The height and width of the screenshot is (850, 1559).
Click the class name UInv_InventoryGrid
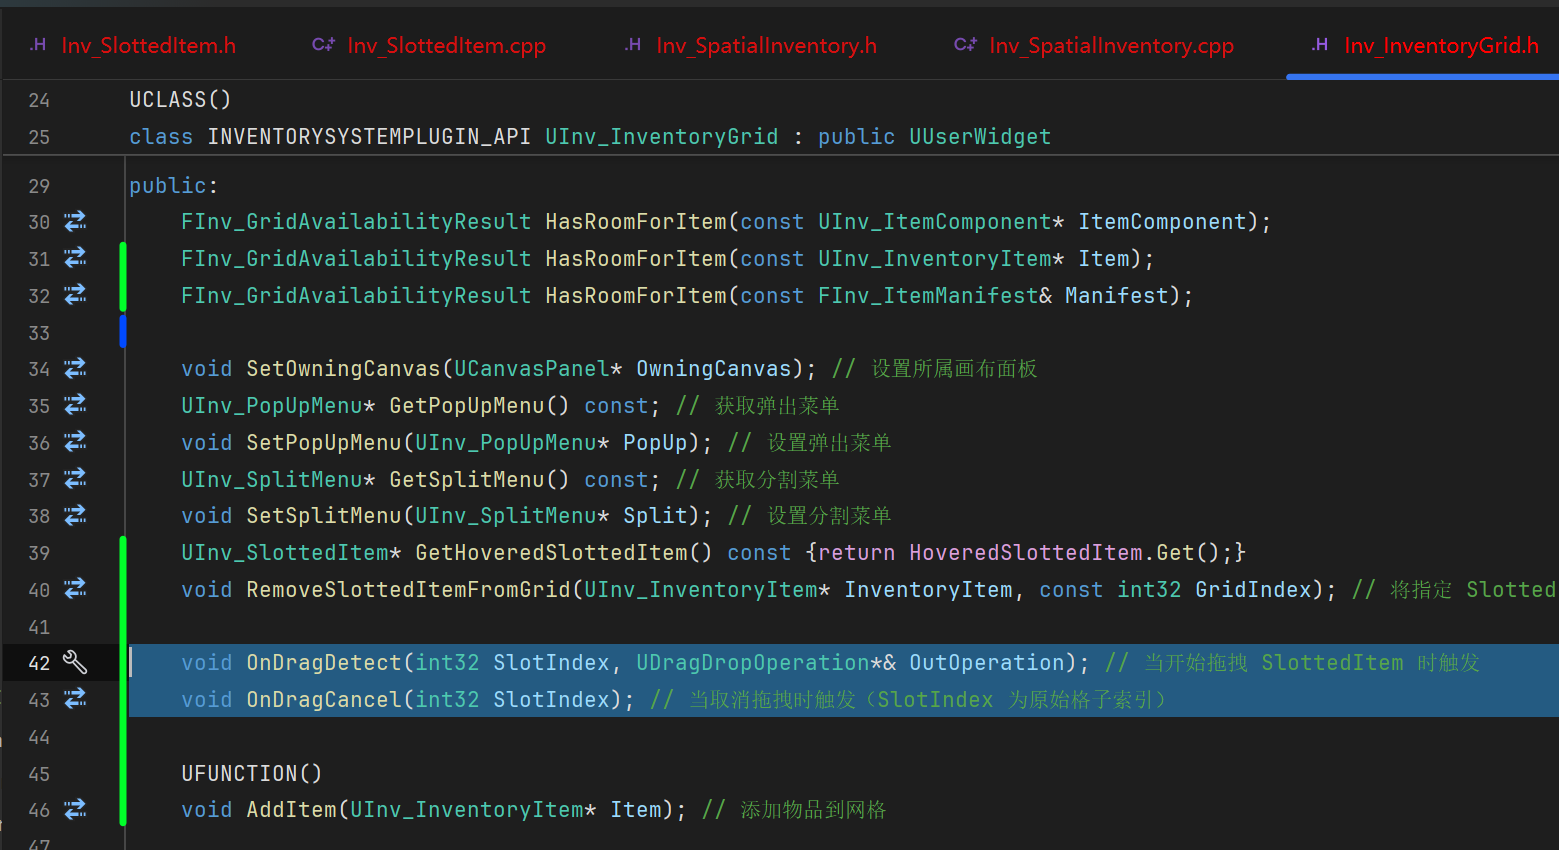661,136
